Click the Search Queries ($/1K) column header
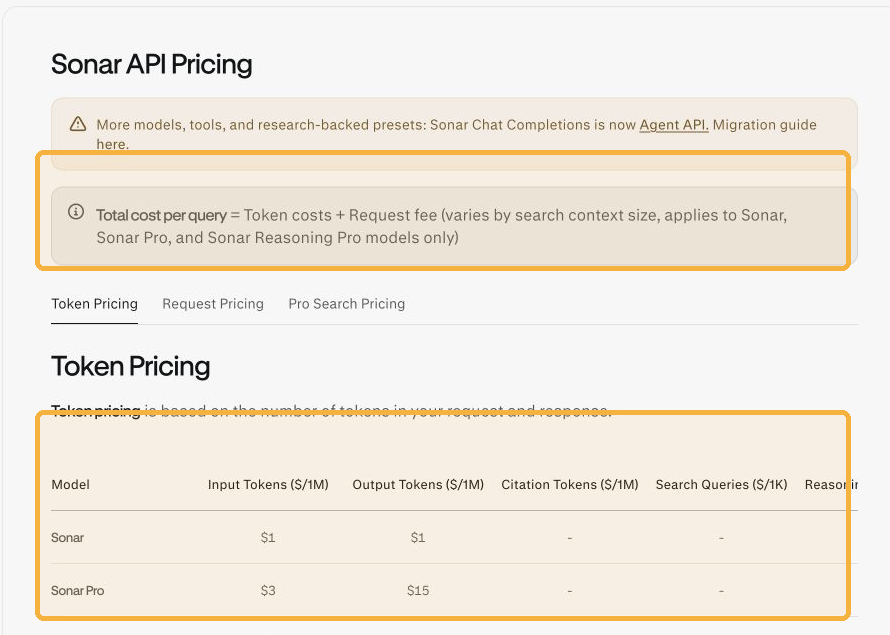 coord(721,485)
